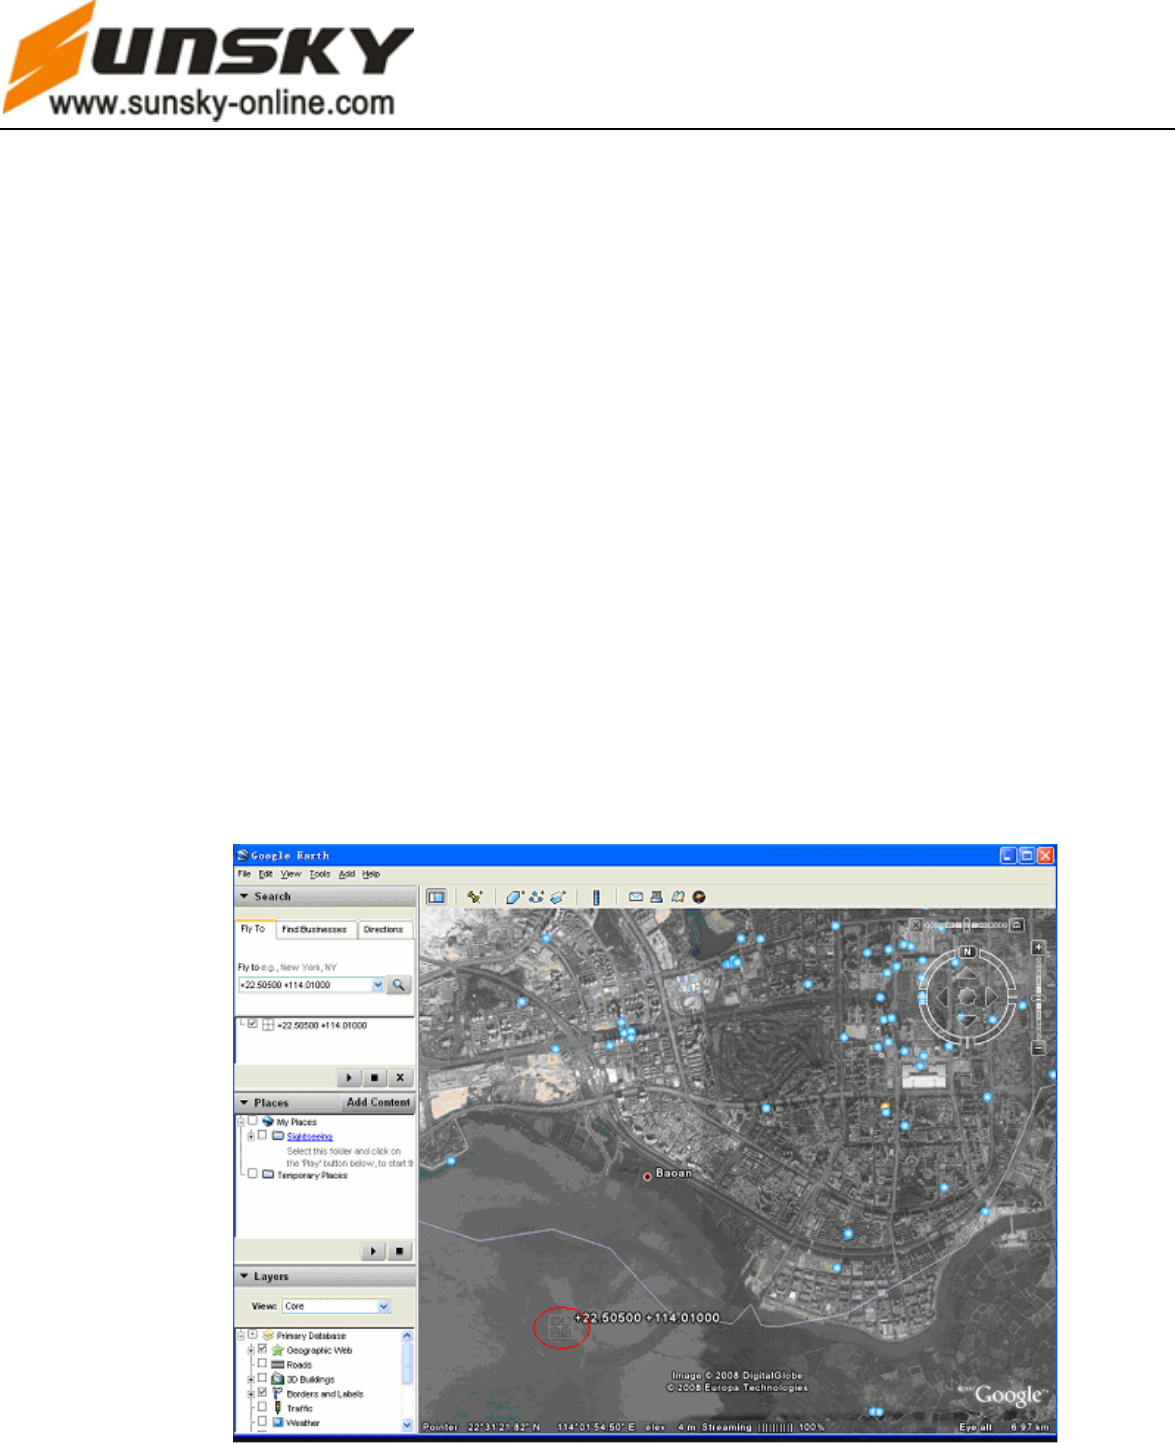
Task: Select the Add Image Overlay toolbar icon
Action: pos(558,897)
